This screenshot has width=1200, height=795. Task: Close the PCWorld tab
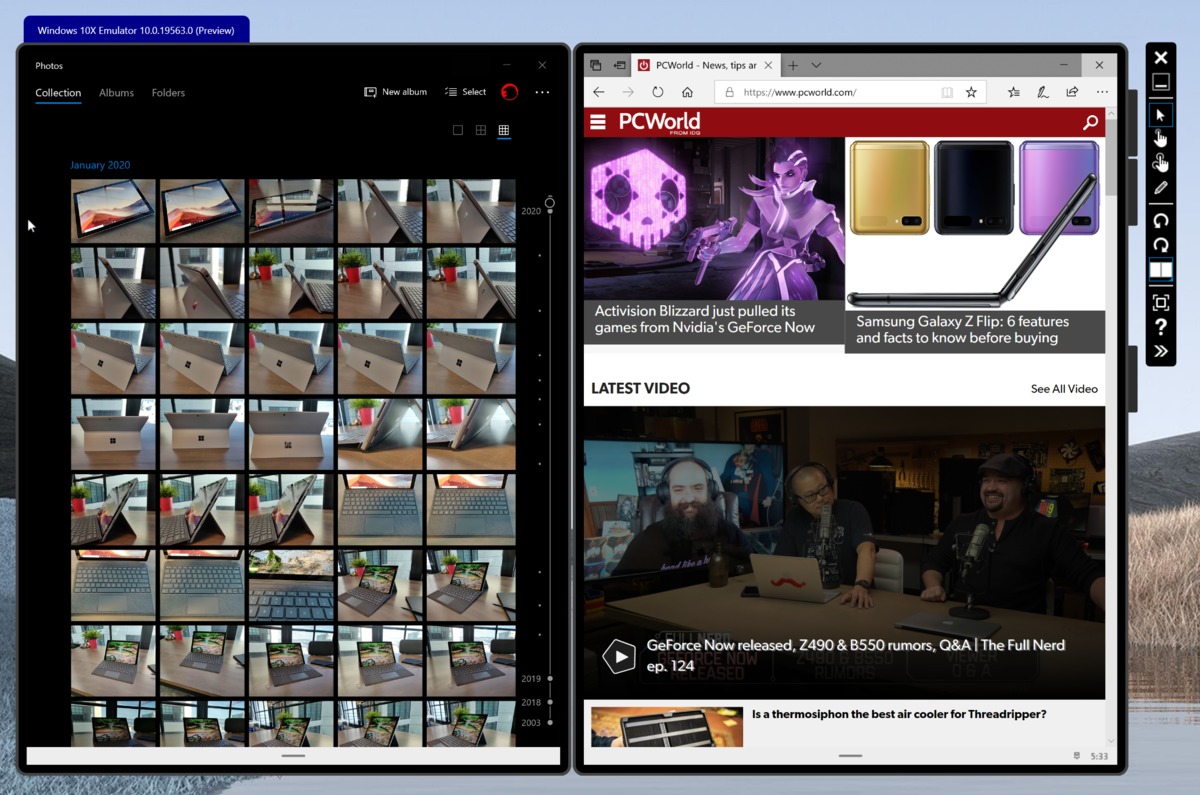coord(768,65)
